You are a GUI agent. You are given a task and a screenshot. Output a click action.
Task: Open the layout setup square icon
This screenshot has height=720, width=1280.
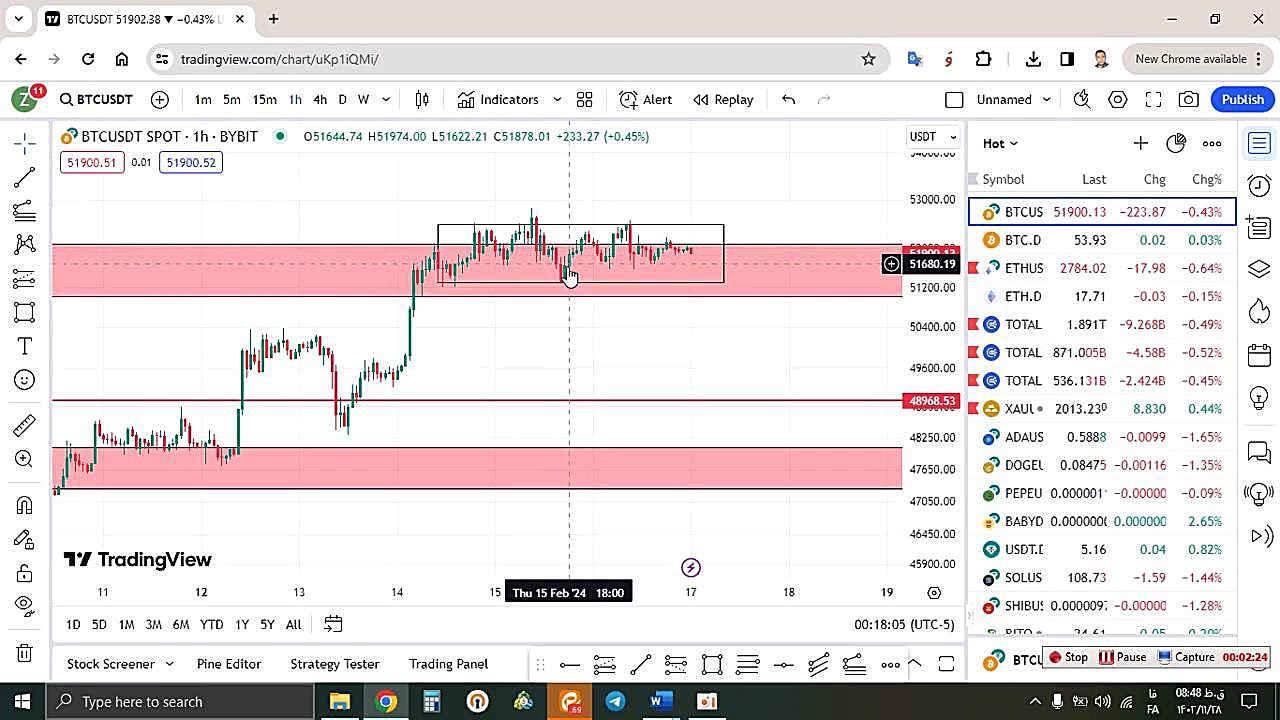pos(954,99)
